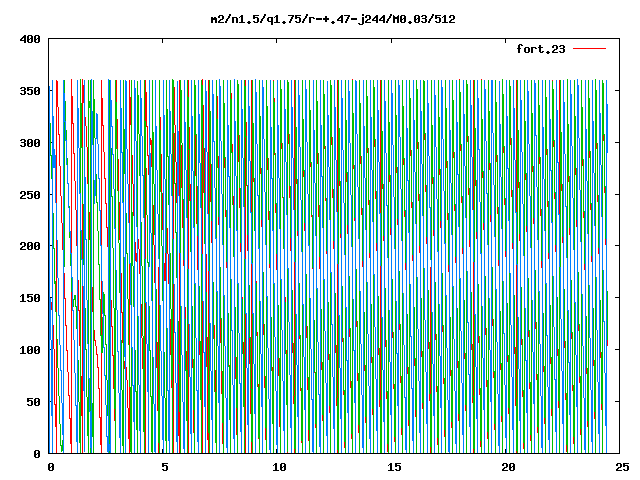Click the x-axis label 20
Screen dimensions: 640x480
coord(508,467)
